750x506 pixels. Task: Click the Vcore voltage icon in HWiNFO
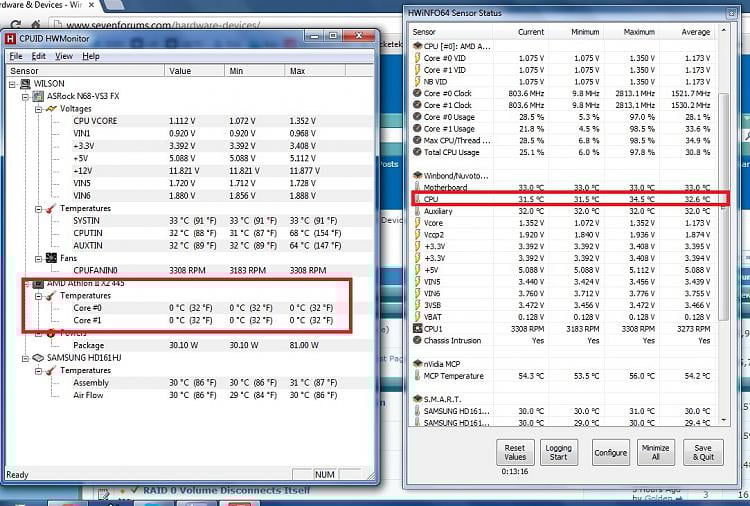pos(418,222)
